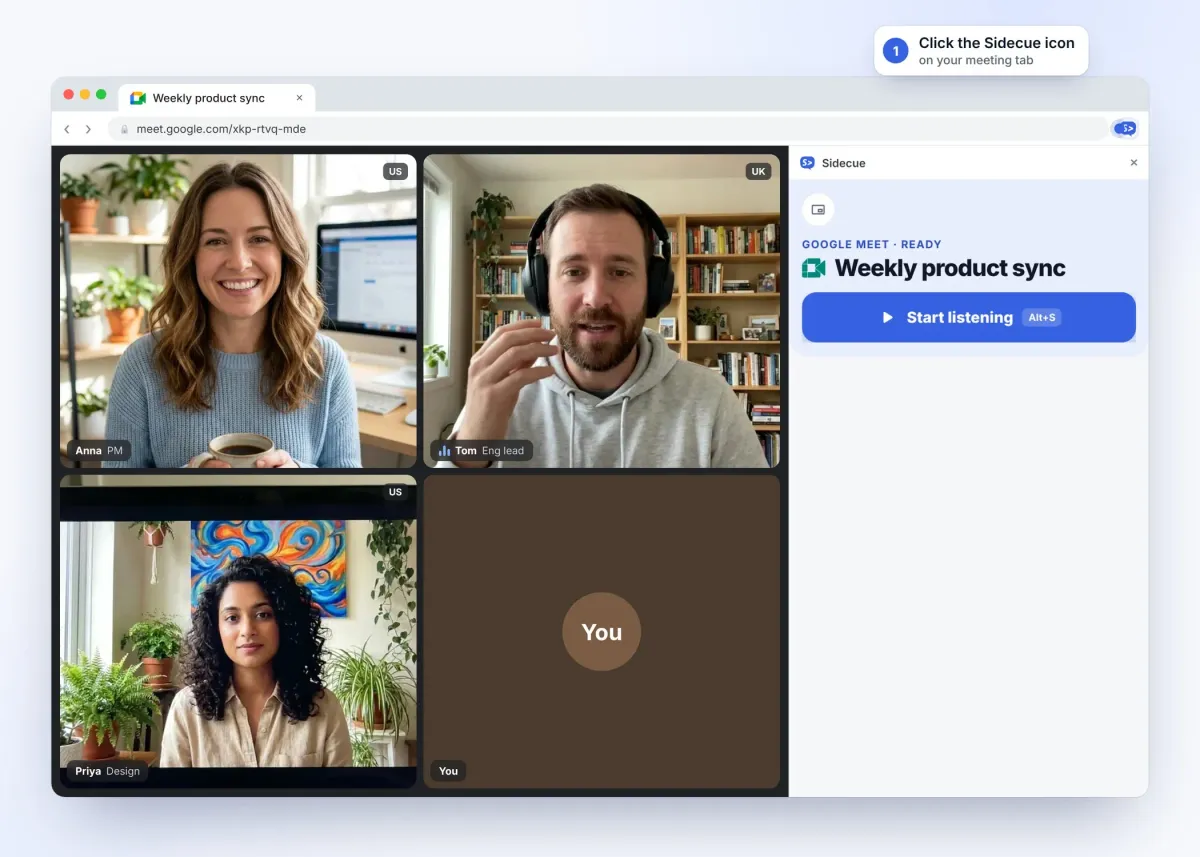Click the Priya Design name label
This screenshot has height=857, width=1200.
pos(107,771)
